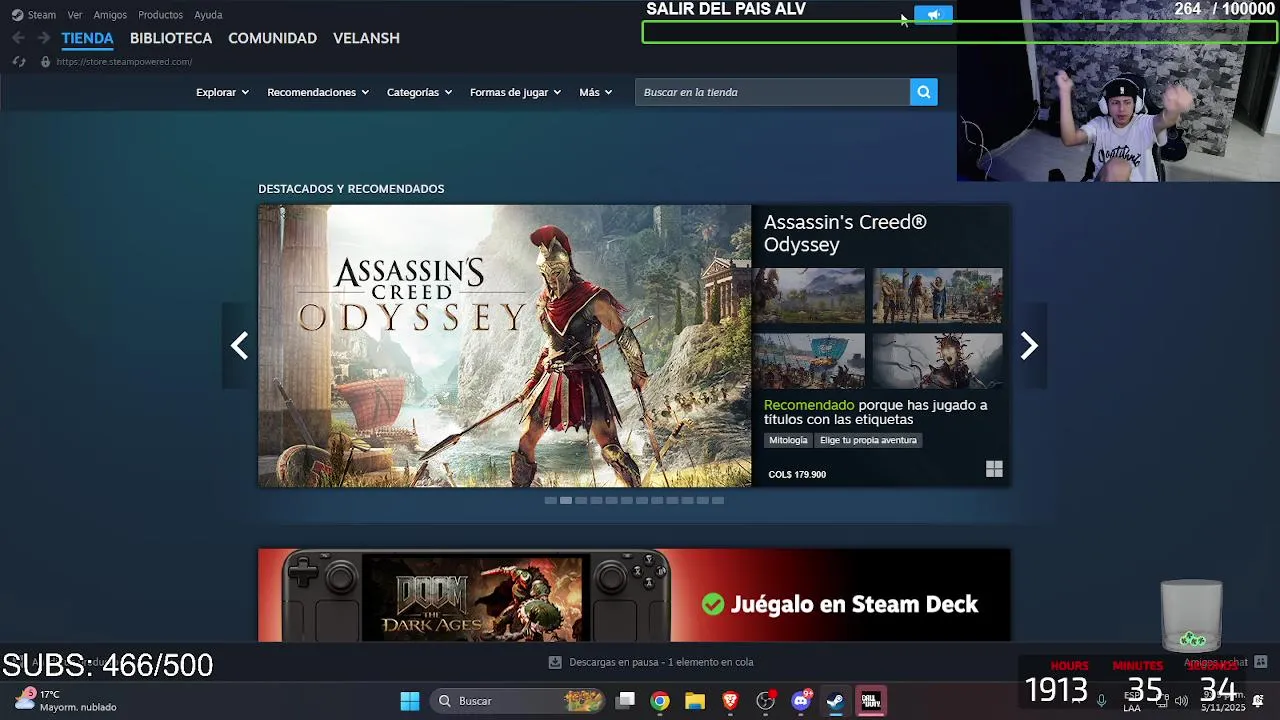Open the friends and chat icon
1280x720 pixels.
pyautogui.click(x=1260, y=662)
